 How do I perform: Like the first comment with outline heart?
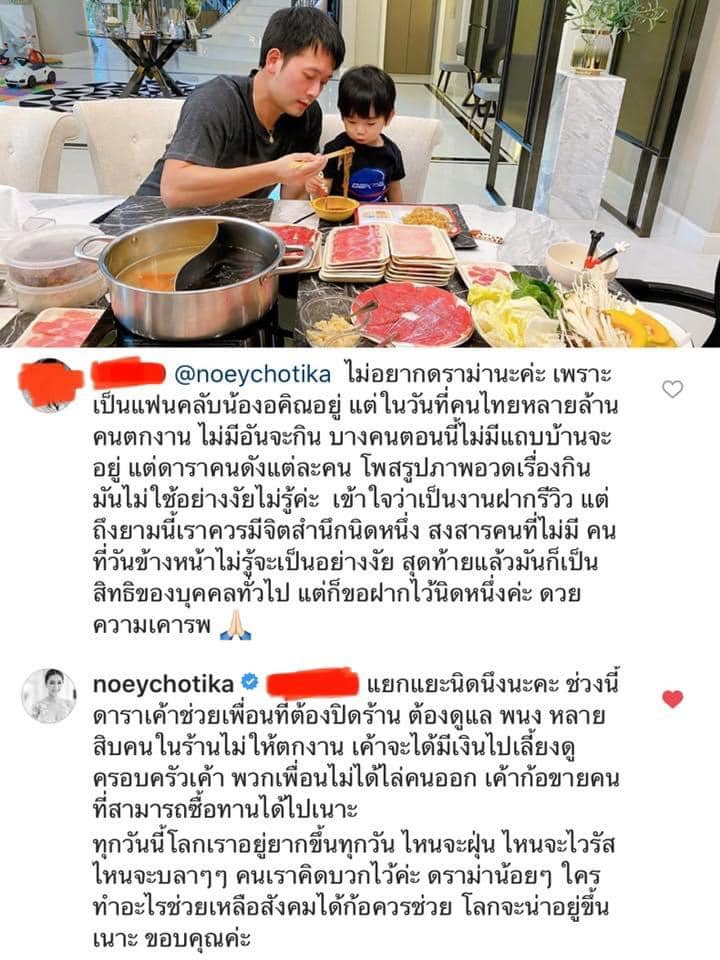click(672, 389)
